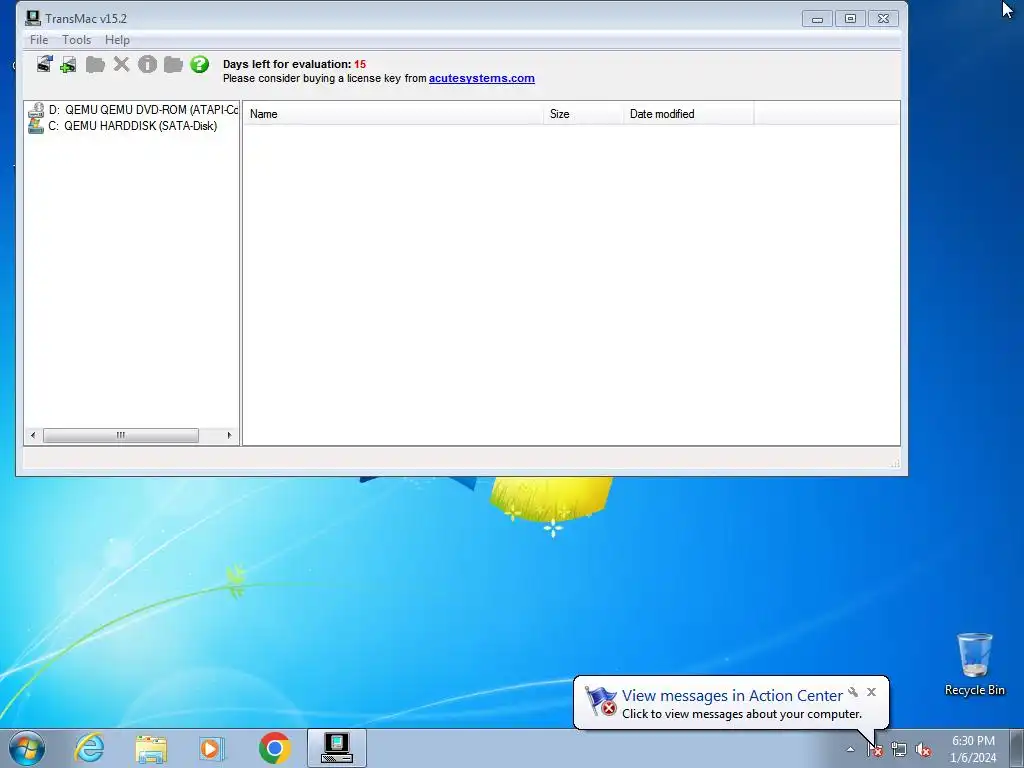Click the create new disk image icon

click(69, 65)
